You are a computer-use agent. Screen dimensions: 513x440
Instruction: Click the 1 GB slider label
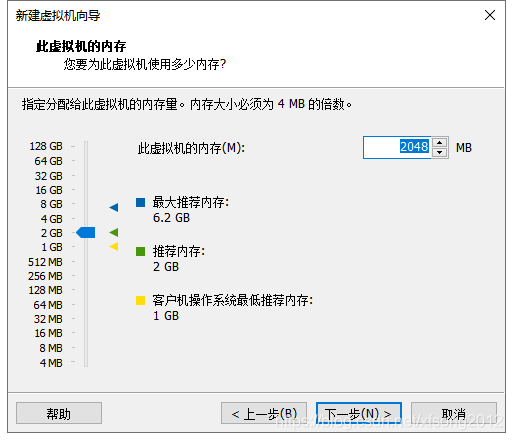point(52,247)
